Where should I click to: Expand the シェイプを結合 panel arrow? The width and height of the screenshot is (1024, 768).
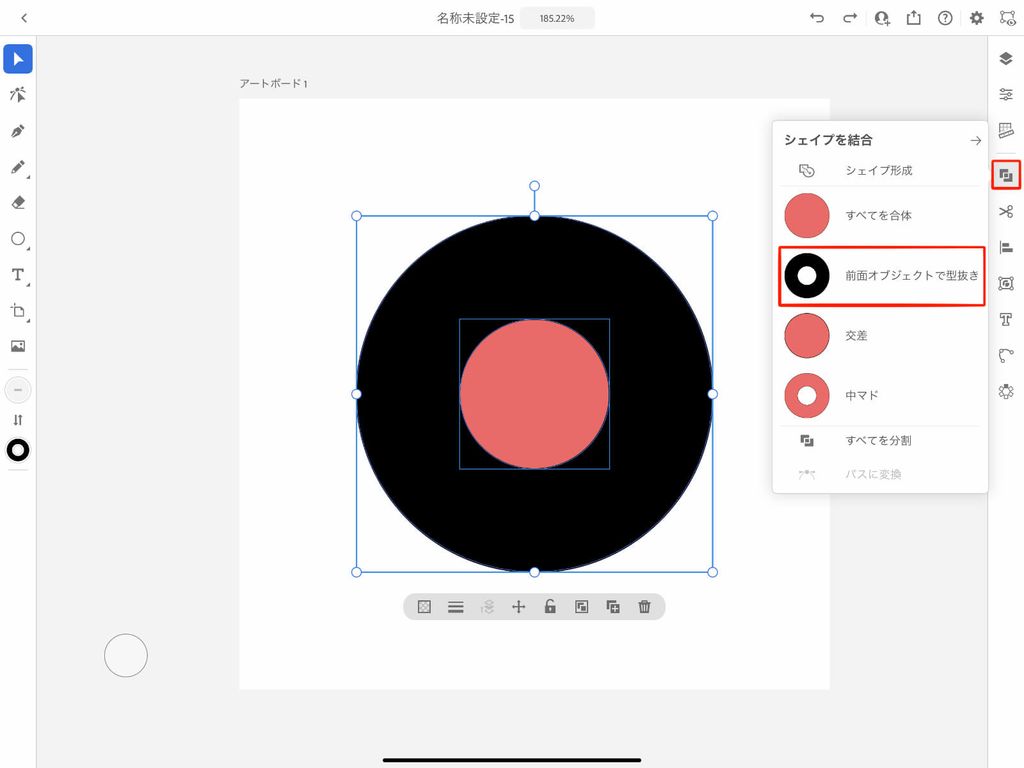pos(975,140)
